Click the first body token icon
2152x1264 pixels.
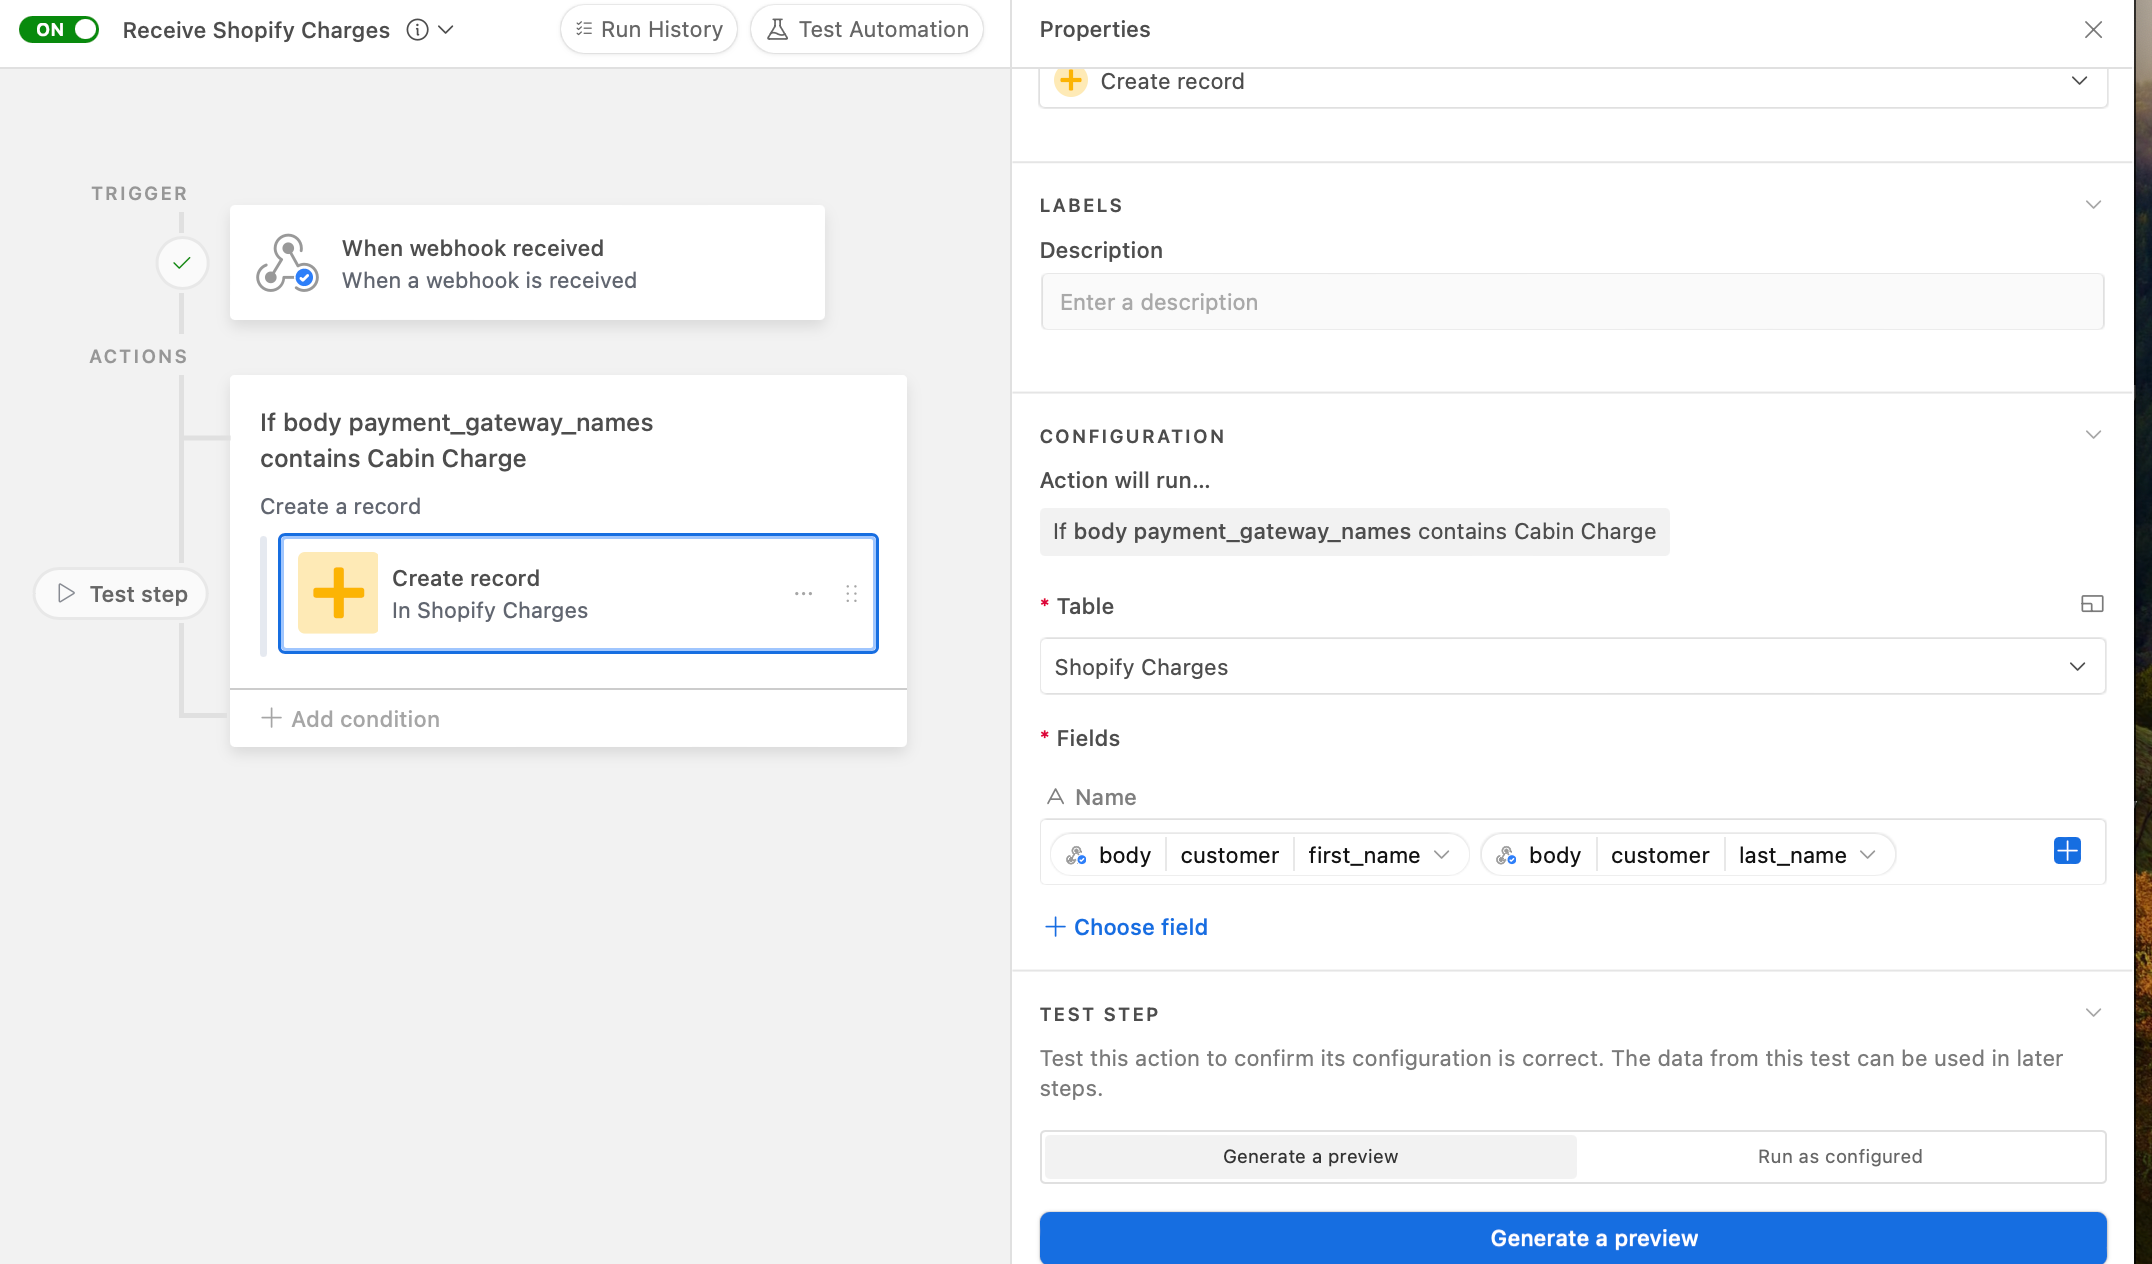(x=1076, y=855)
